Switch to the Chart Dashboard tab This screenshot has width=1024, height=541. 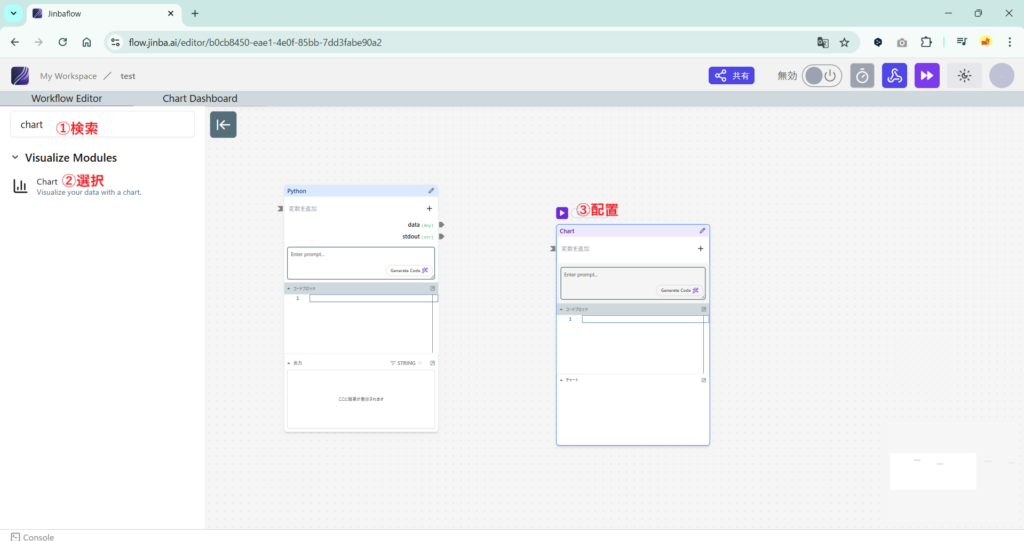[x=200, y=99]
